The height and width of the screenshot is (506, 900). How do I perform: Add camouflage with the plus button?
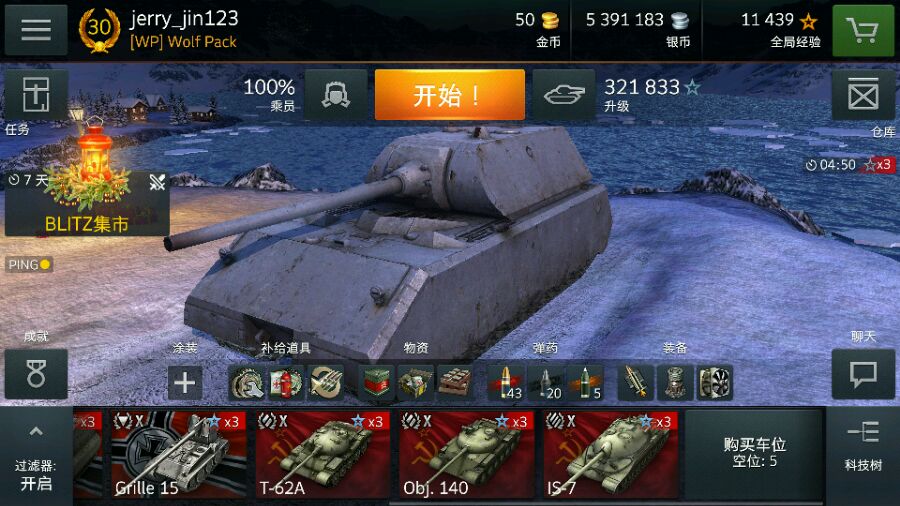pos(185,382)
